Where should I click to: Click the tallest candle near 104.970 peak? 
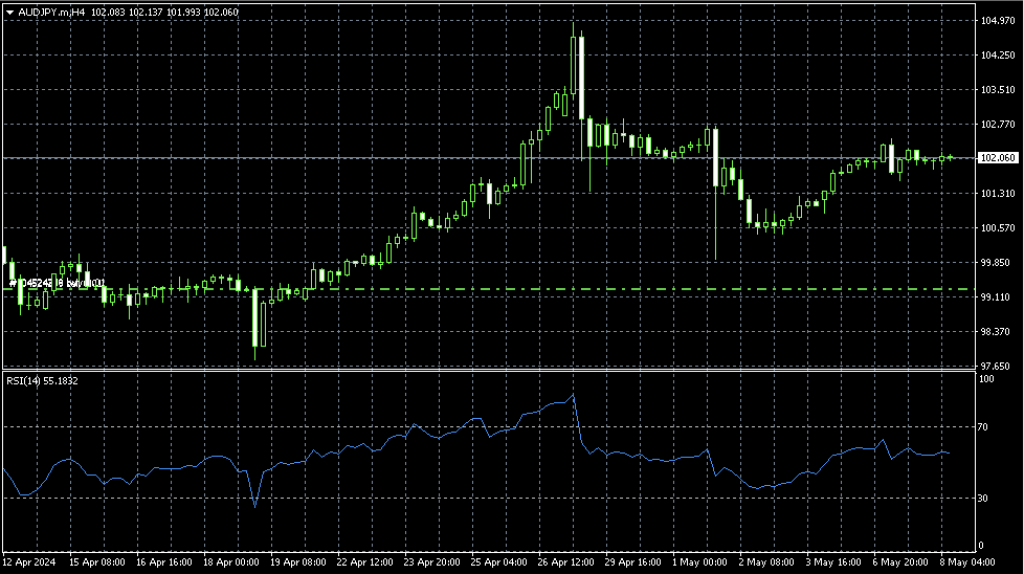pos(574,75)
